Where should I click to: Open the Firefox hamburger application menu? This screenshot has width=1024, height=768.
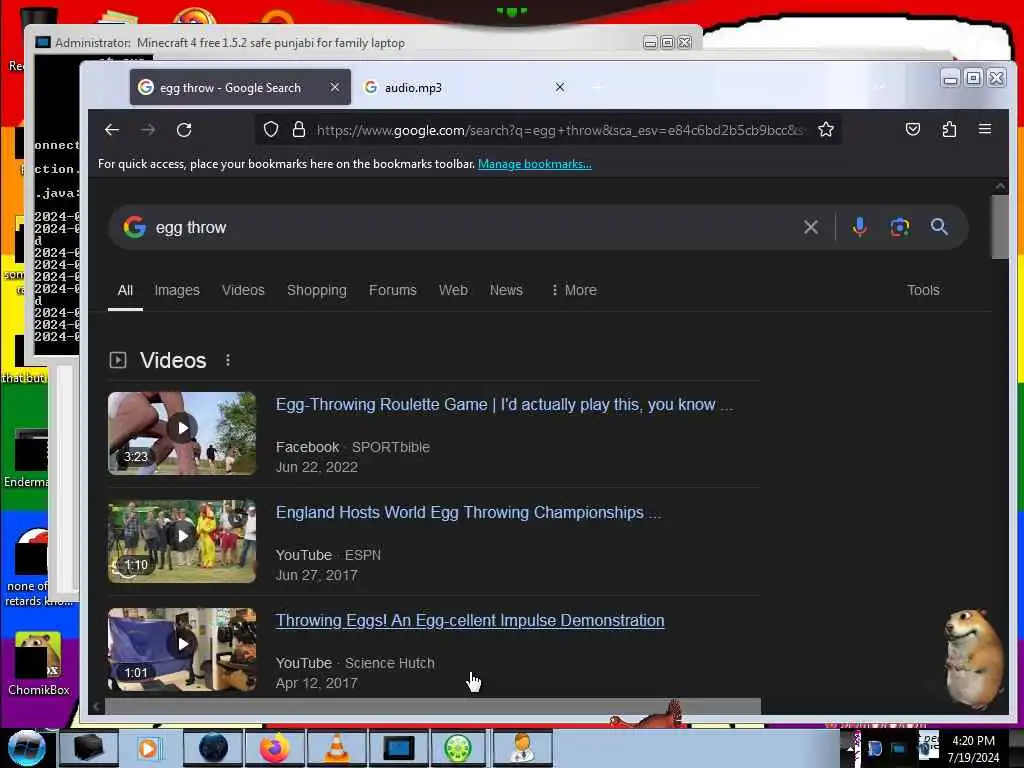pyautogui.click(x=985, y=129)
